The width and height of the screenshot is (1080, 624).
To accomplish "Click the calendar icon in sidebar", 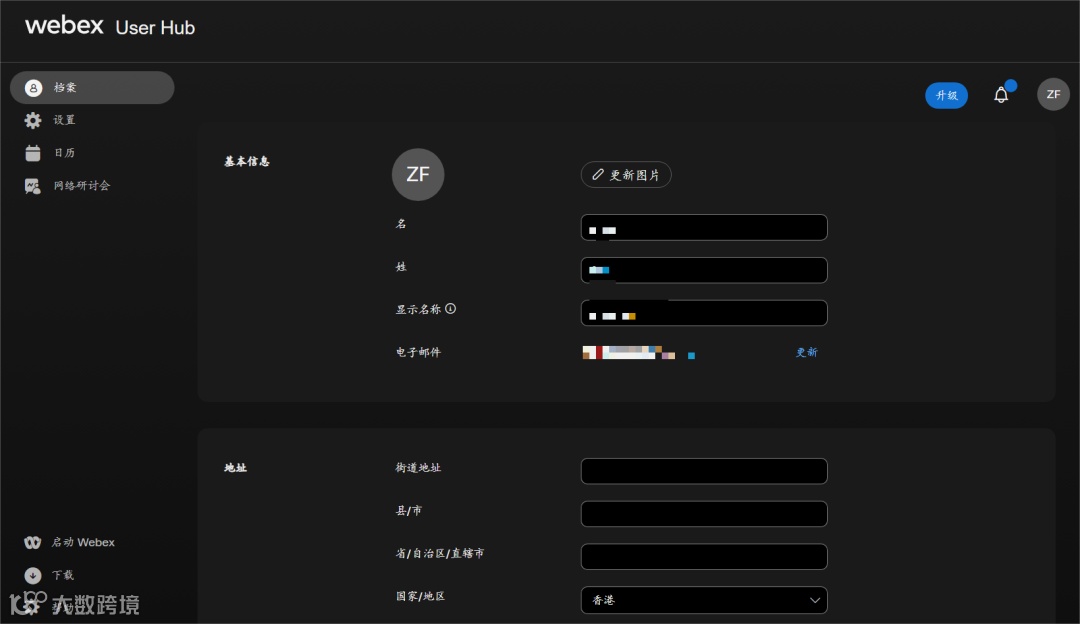I will tap(33, 153).
